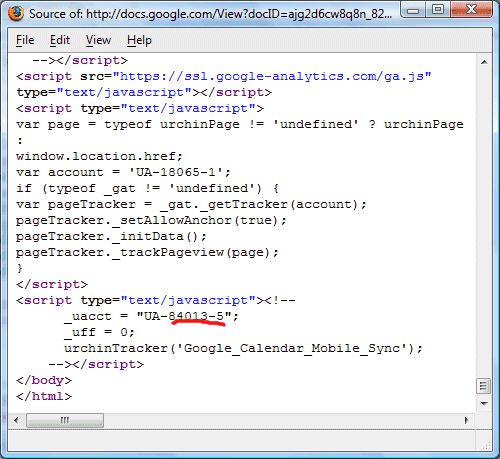Click the vertical scrollbar thumb
Image resolution: width=500 pixels, height=459 pixels.
tap(483, 386)
